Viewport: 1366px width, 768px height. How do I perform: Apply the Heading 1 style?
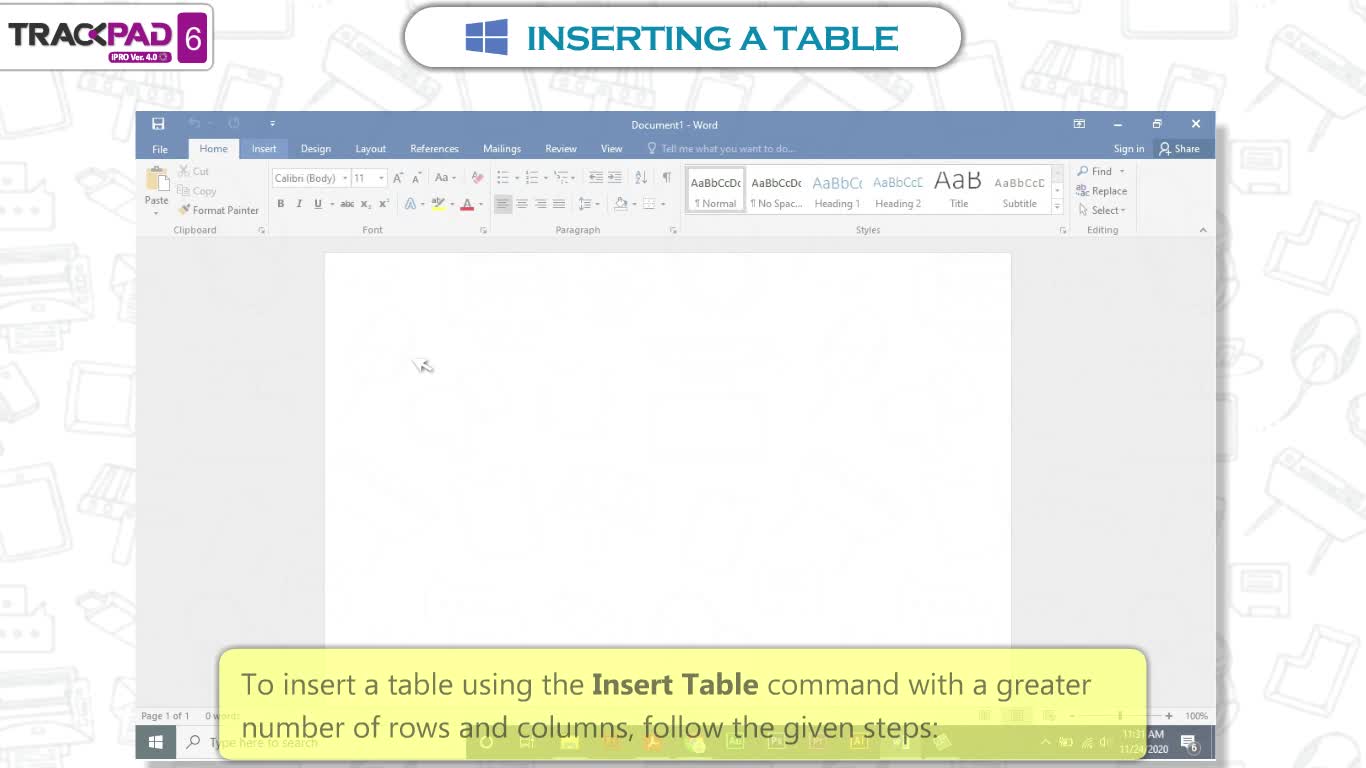pos(837,190)
